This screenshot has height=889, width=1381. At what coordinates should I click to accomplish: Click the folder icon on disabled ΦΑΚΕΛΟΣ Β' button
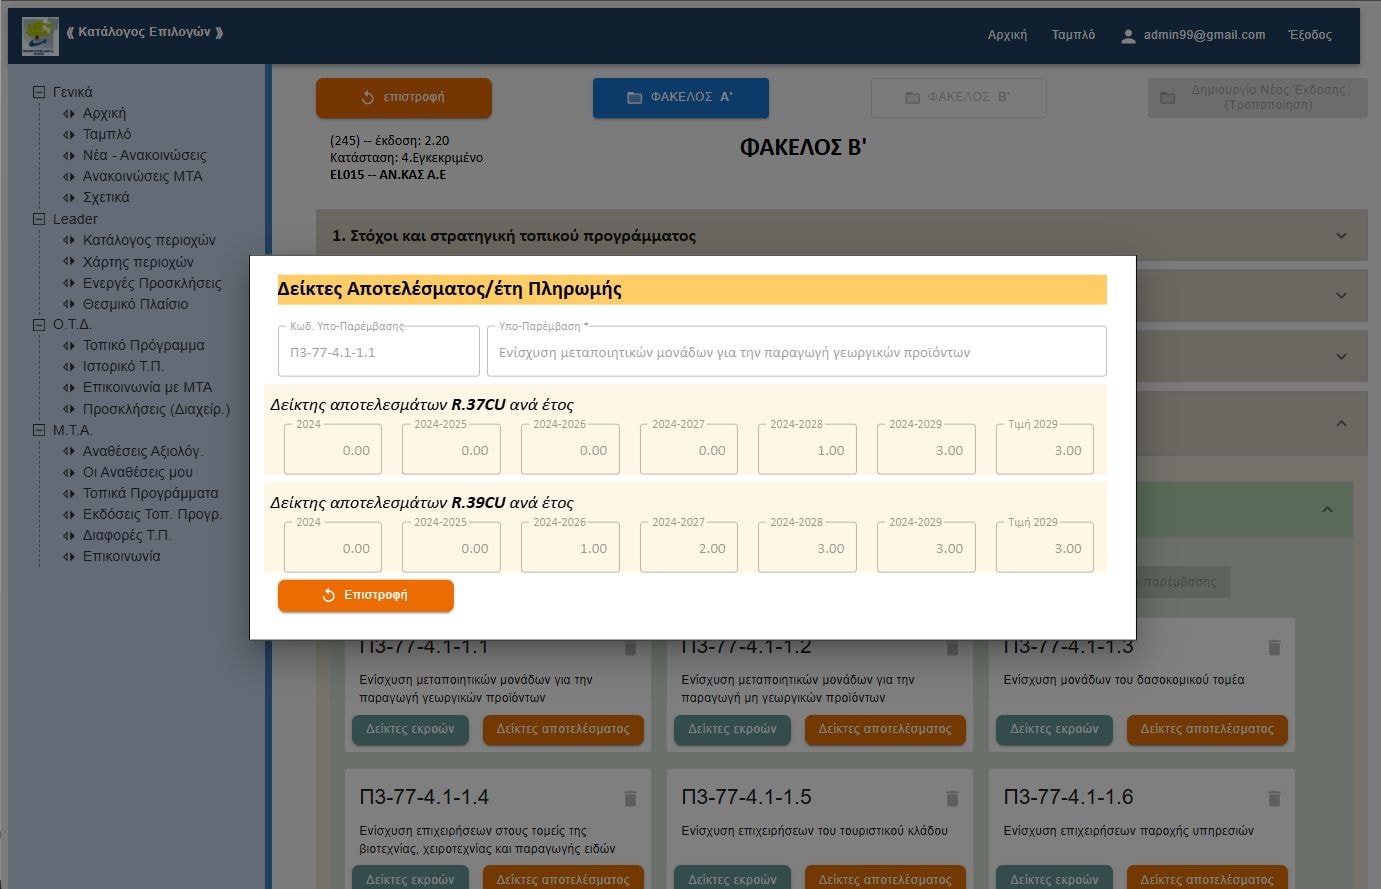(x=911, y=97)
